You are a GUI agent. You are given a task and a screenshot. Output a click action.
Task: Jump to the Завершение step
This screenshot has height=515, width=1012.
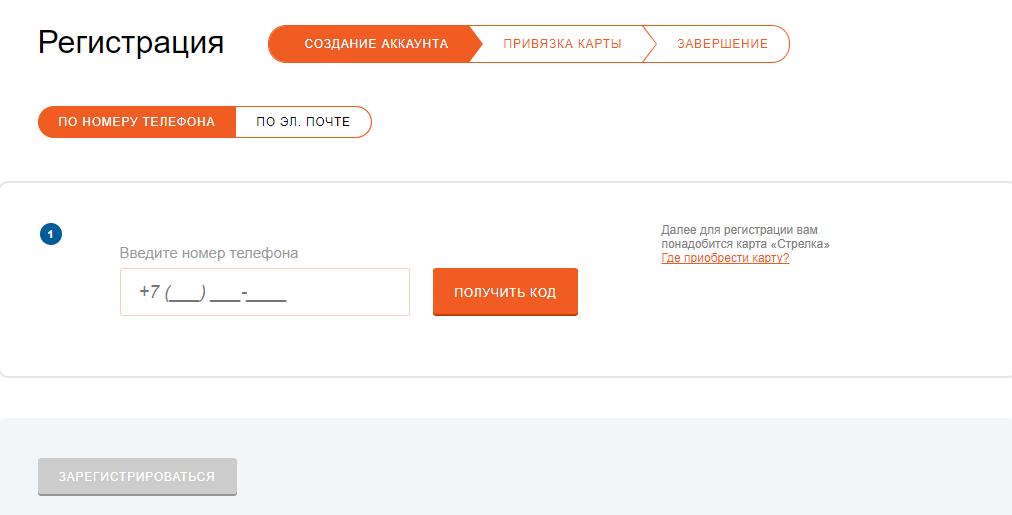pyautogui.click(x=722, y=44)
